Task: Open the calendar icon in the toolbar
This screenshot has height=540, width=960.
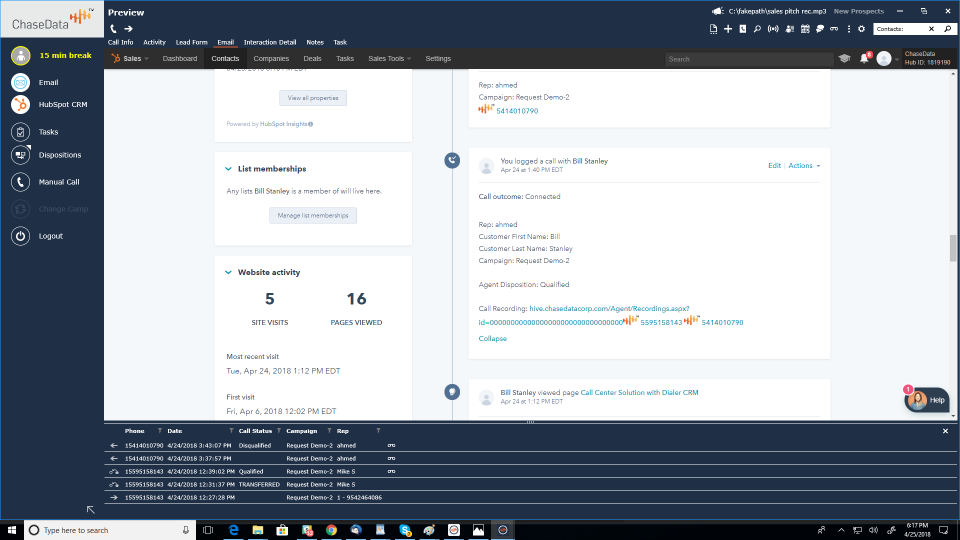Action: pyautogui.click(x=805, y=29)
